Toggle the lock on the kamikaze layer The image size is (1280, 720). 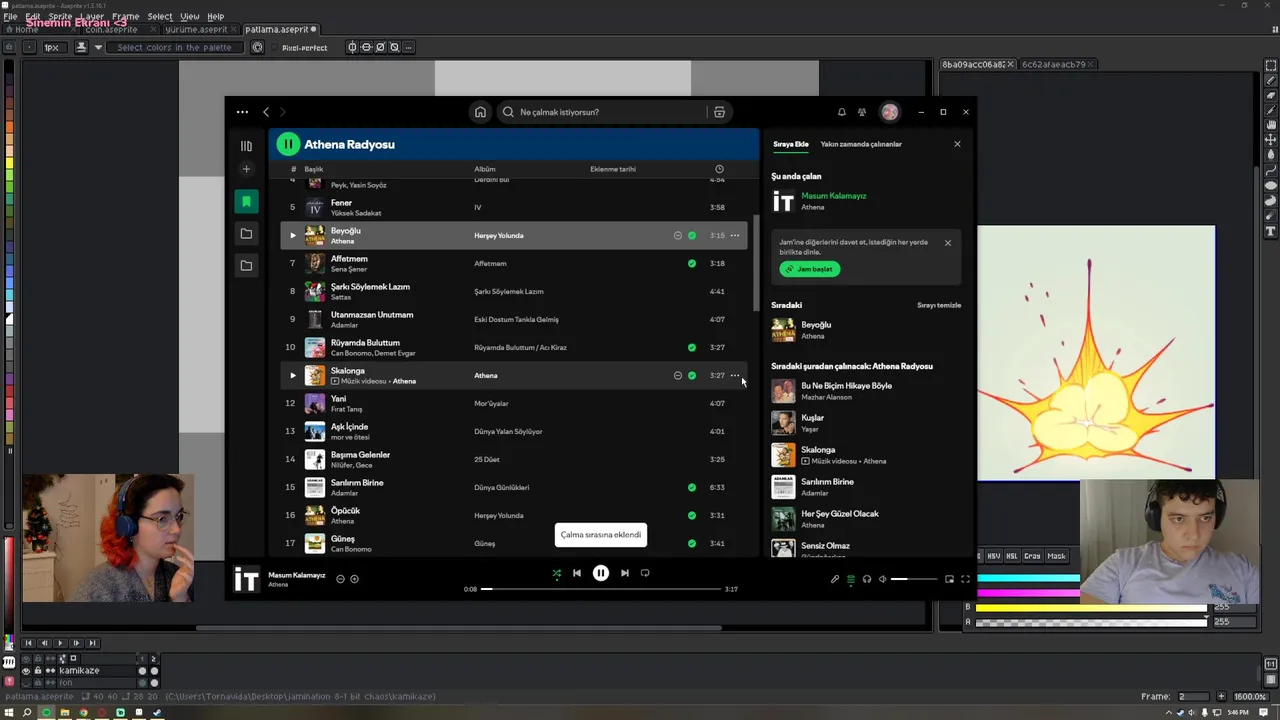[x=38, y=671]
